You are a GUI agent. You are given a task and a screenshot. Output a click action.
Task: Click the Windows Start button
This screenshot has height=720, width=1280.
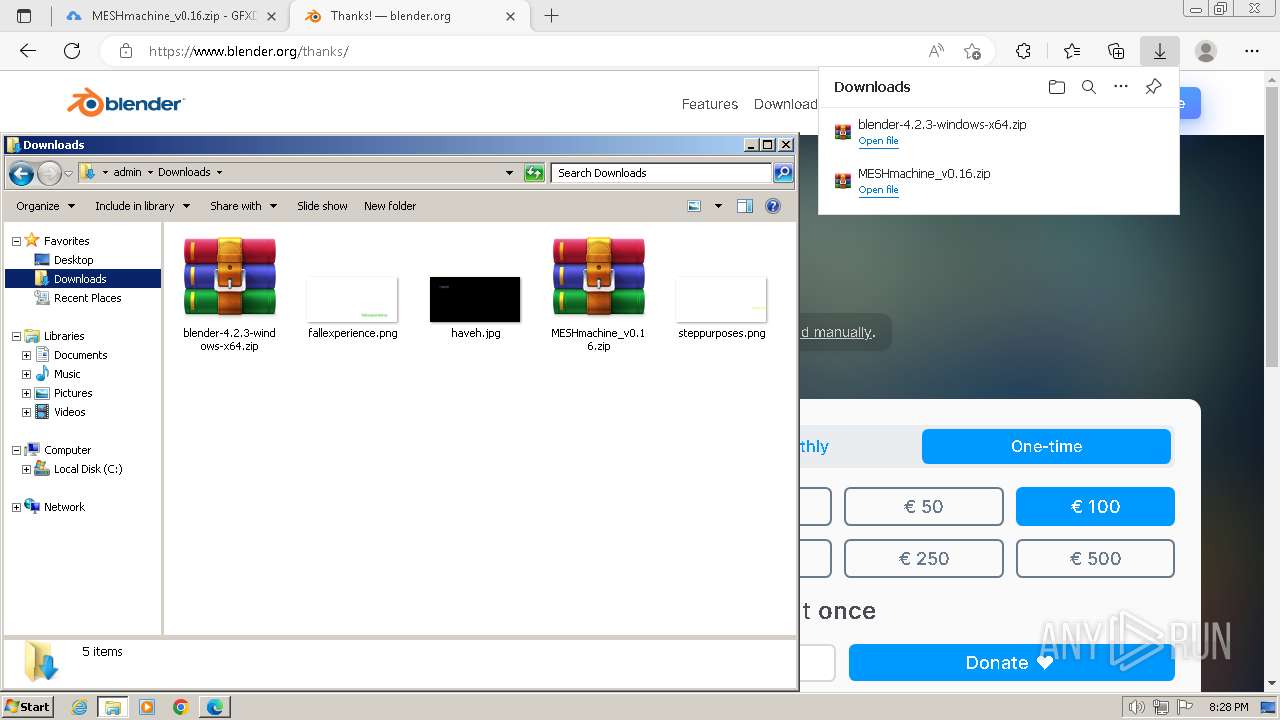pyautogui.click(x=27, y=707)
